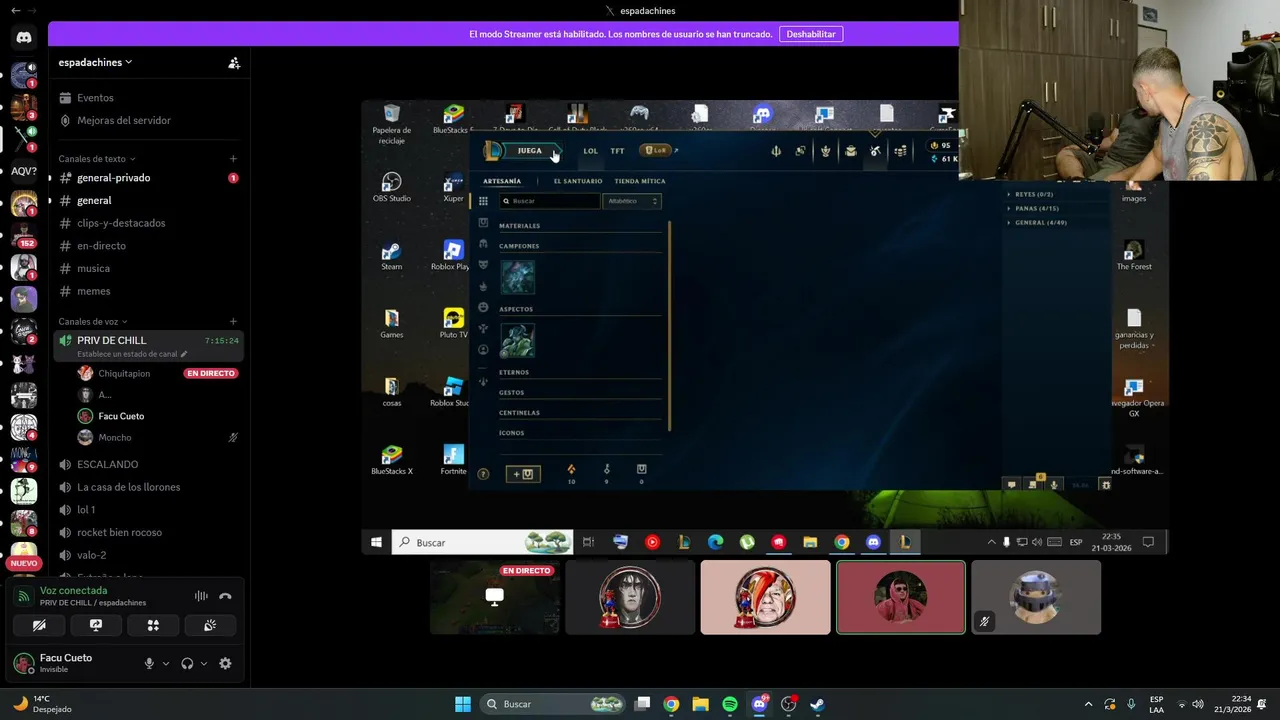Click the EN DIRECTO stream preview tile

[495, 597]
